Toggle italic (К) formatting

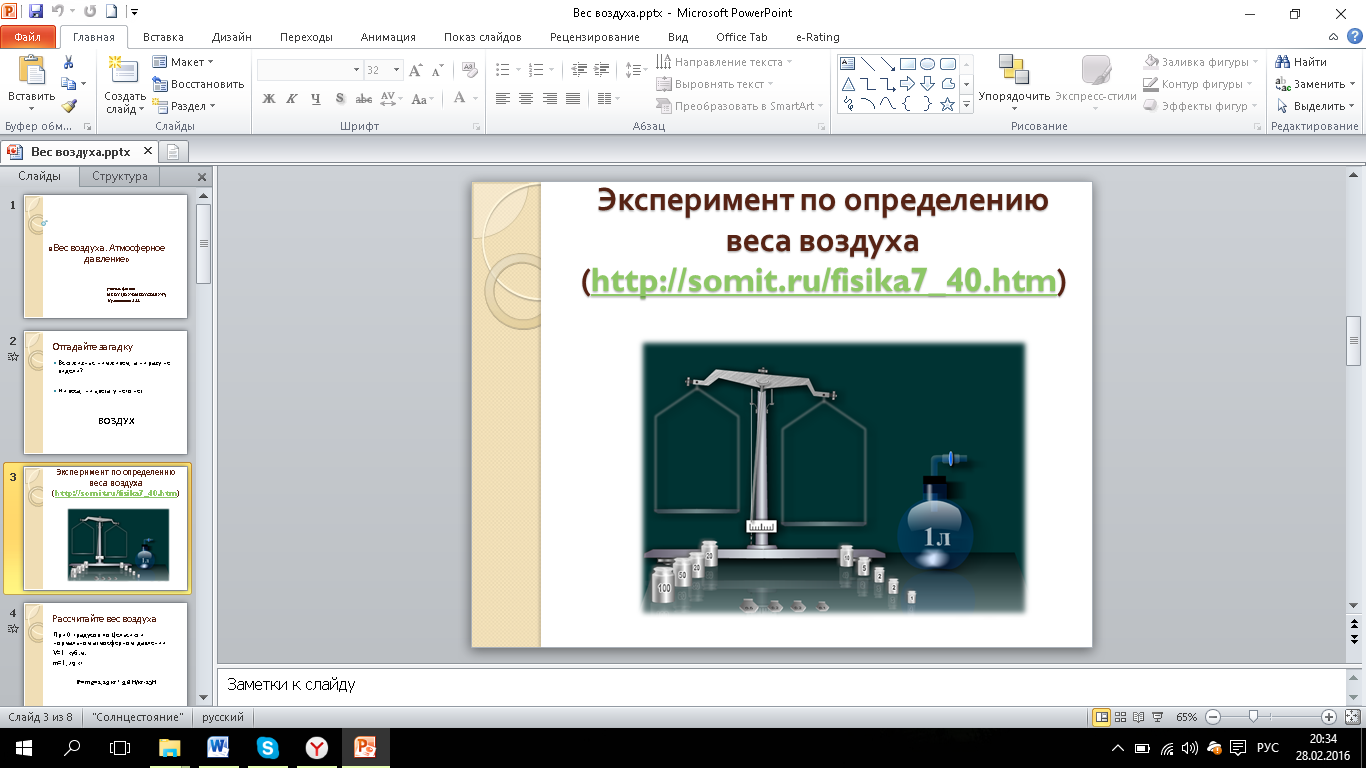point(292,98)
